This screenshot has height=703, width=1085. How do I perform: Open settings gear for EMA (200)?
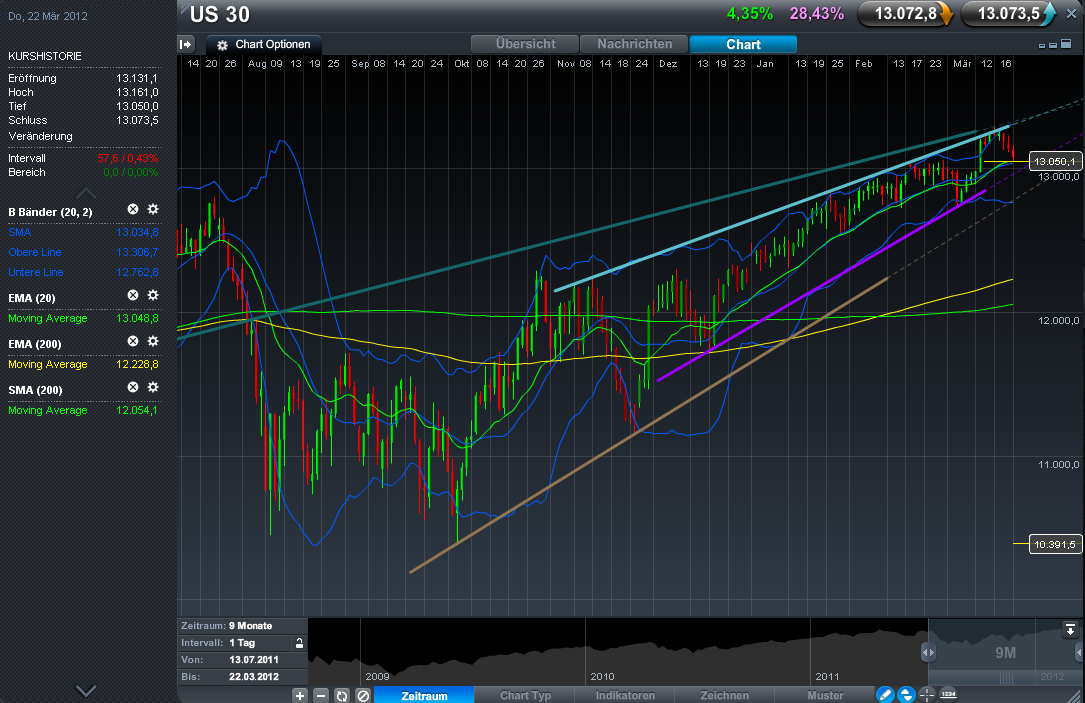(x=153, y=341)
